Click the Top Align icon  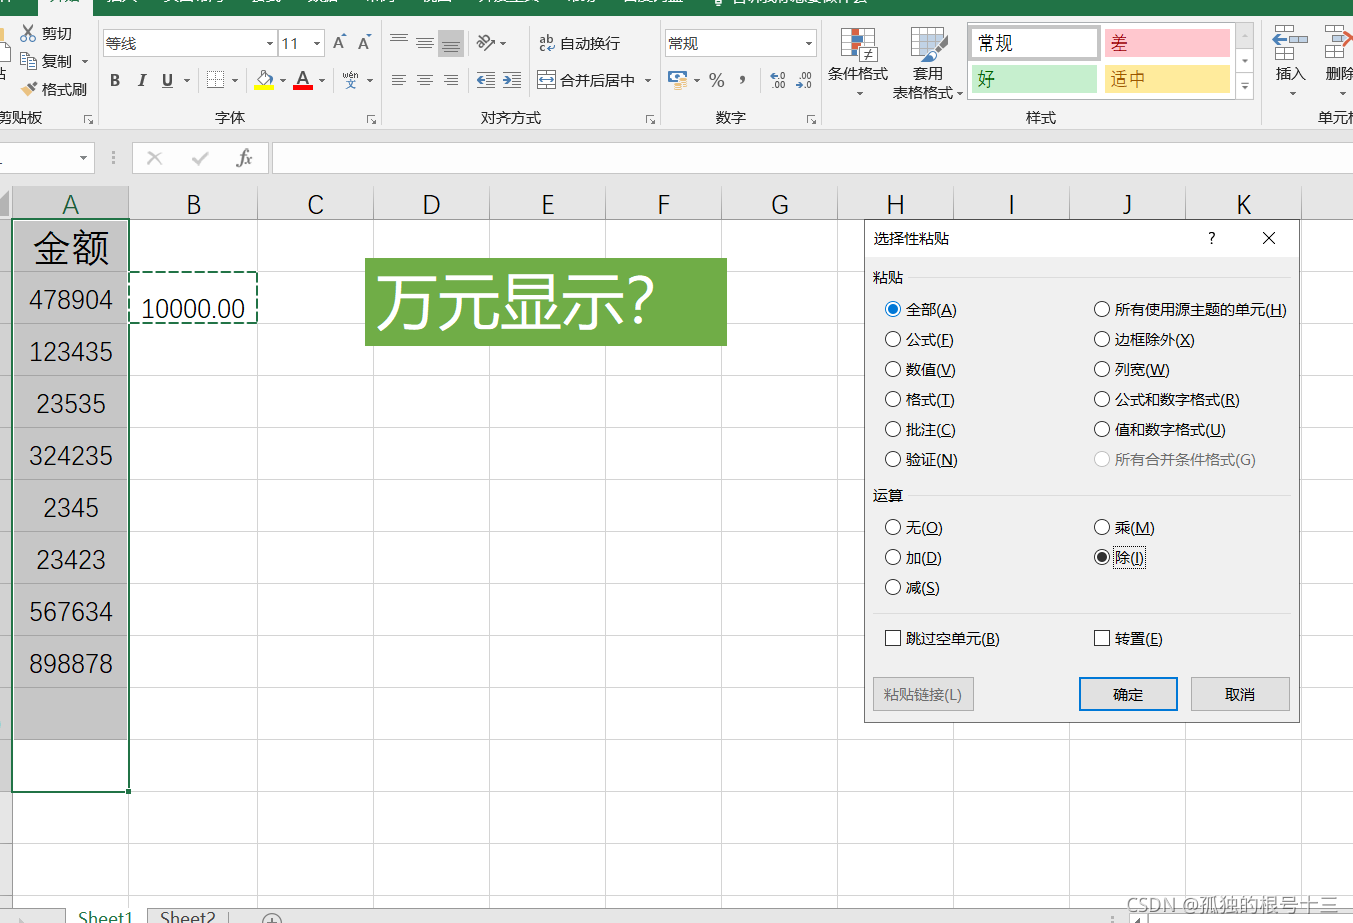pyautogui.click(x=399, y=43)
